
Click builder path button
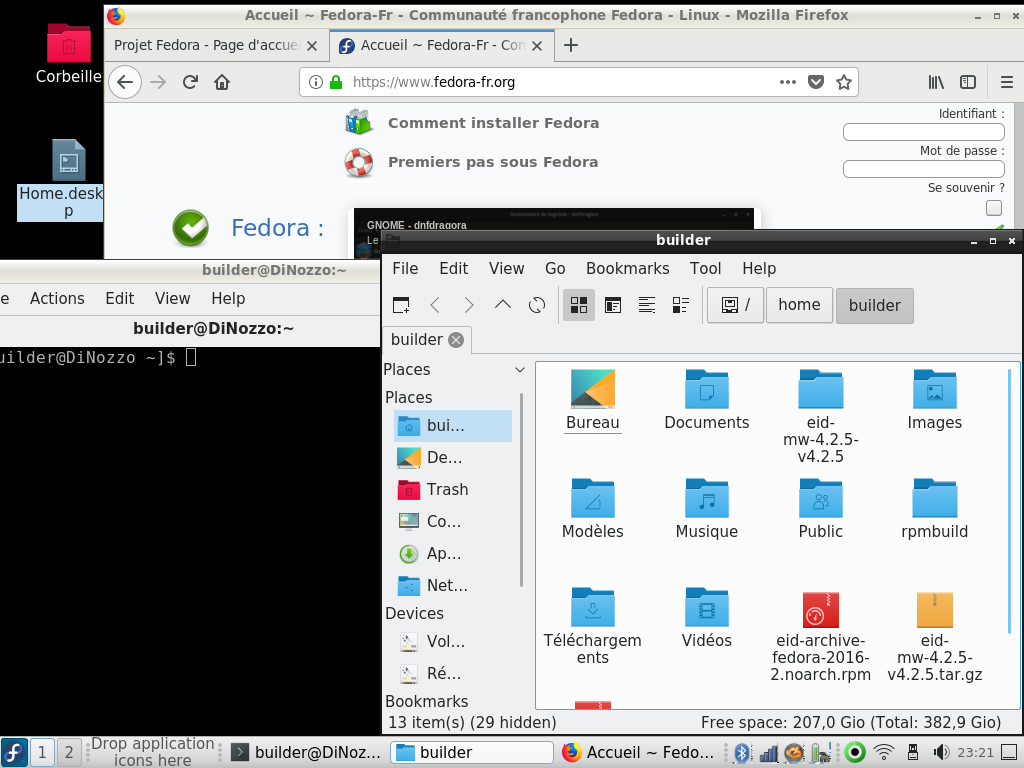pyautogui.click(x=874, y=305)
